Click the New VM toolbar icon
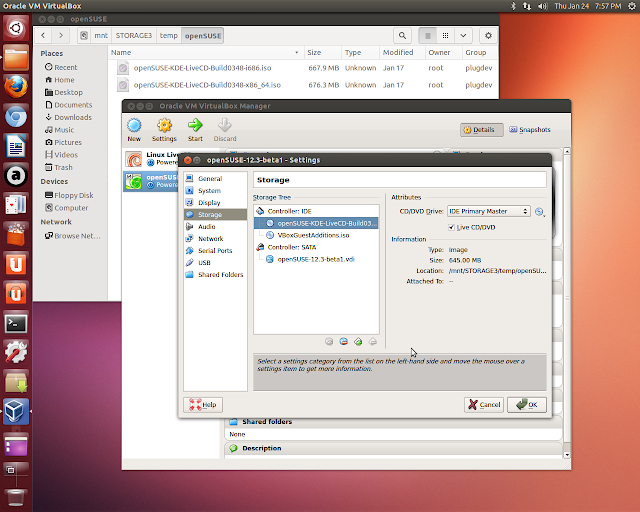Screen dimensions: 640x512 pyautogui.click(x=134, y=129)
